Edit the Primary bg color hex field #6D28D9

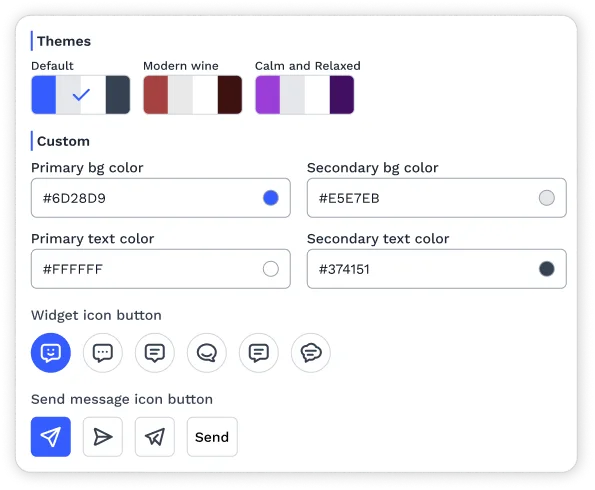(161, 198)
